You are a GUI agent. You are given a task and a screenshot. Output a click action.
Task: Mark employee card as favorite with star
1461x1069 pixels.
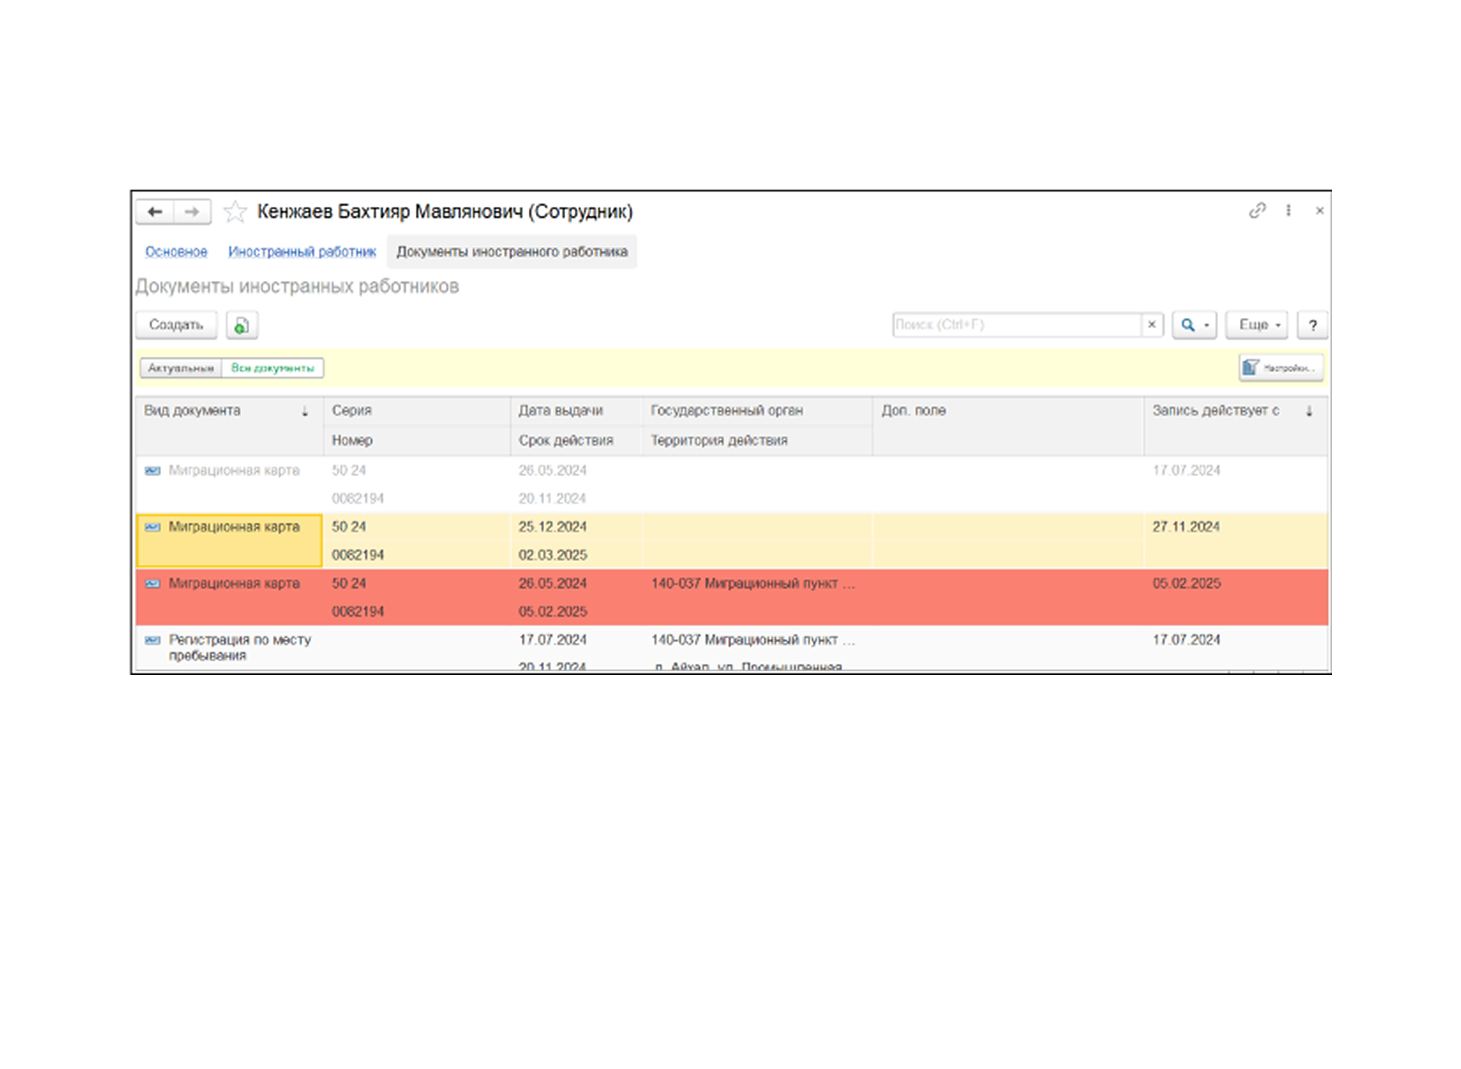click(x=235, y=212)
